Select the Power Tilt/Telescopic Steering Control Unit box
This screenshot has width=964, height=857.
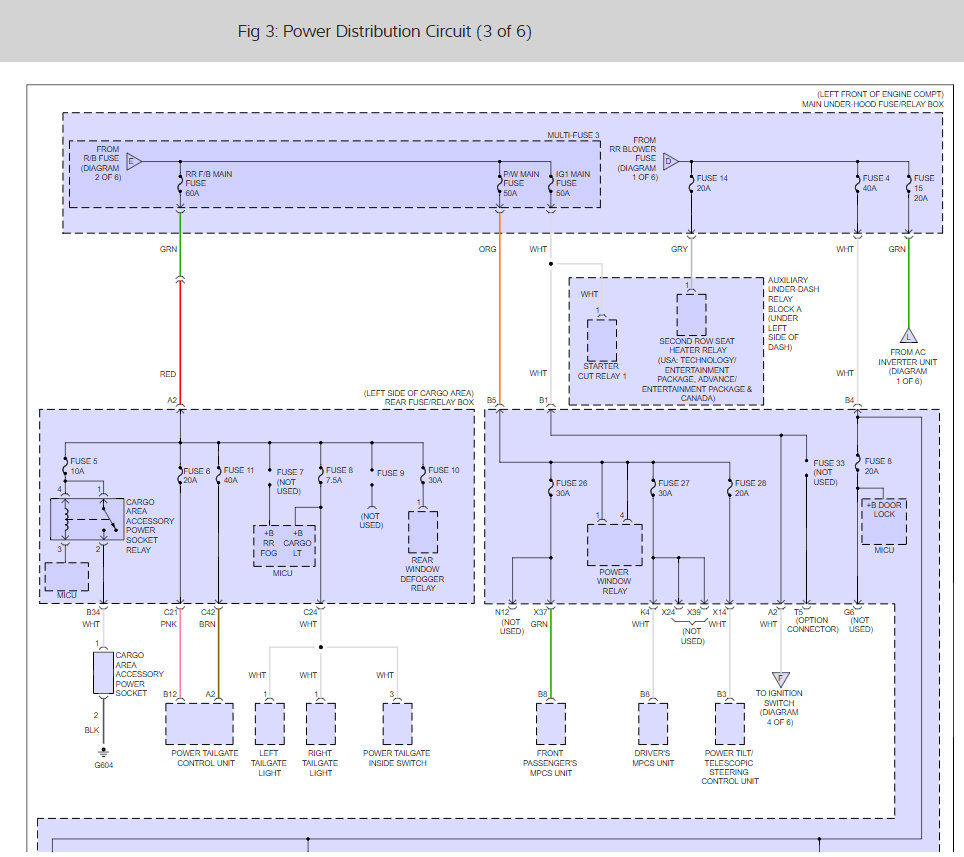(730, 724)
